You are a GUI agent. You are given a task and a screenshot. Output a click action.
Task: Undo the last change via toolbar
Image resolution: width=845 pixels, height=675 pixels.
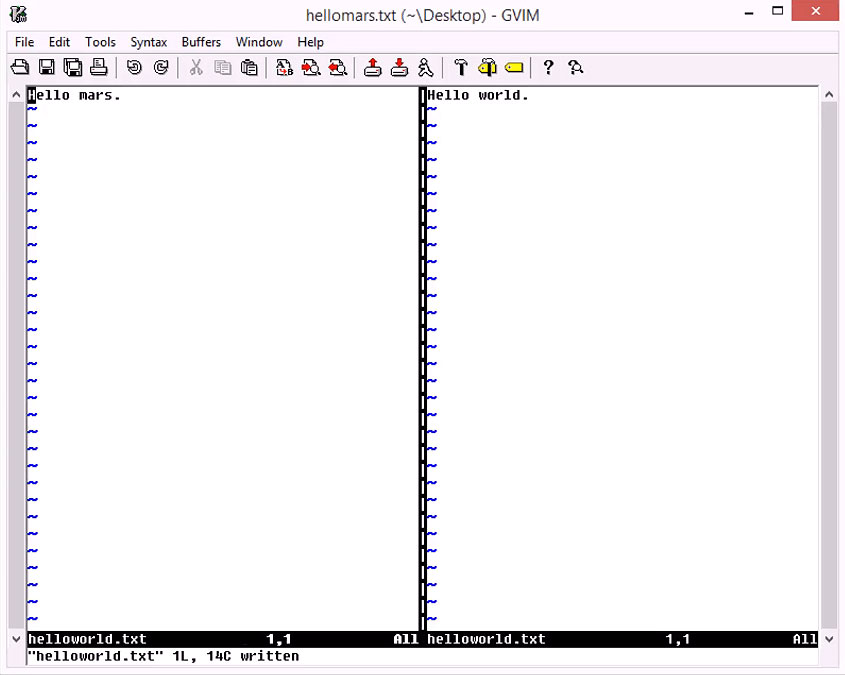point(134,68)
